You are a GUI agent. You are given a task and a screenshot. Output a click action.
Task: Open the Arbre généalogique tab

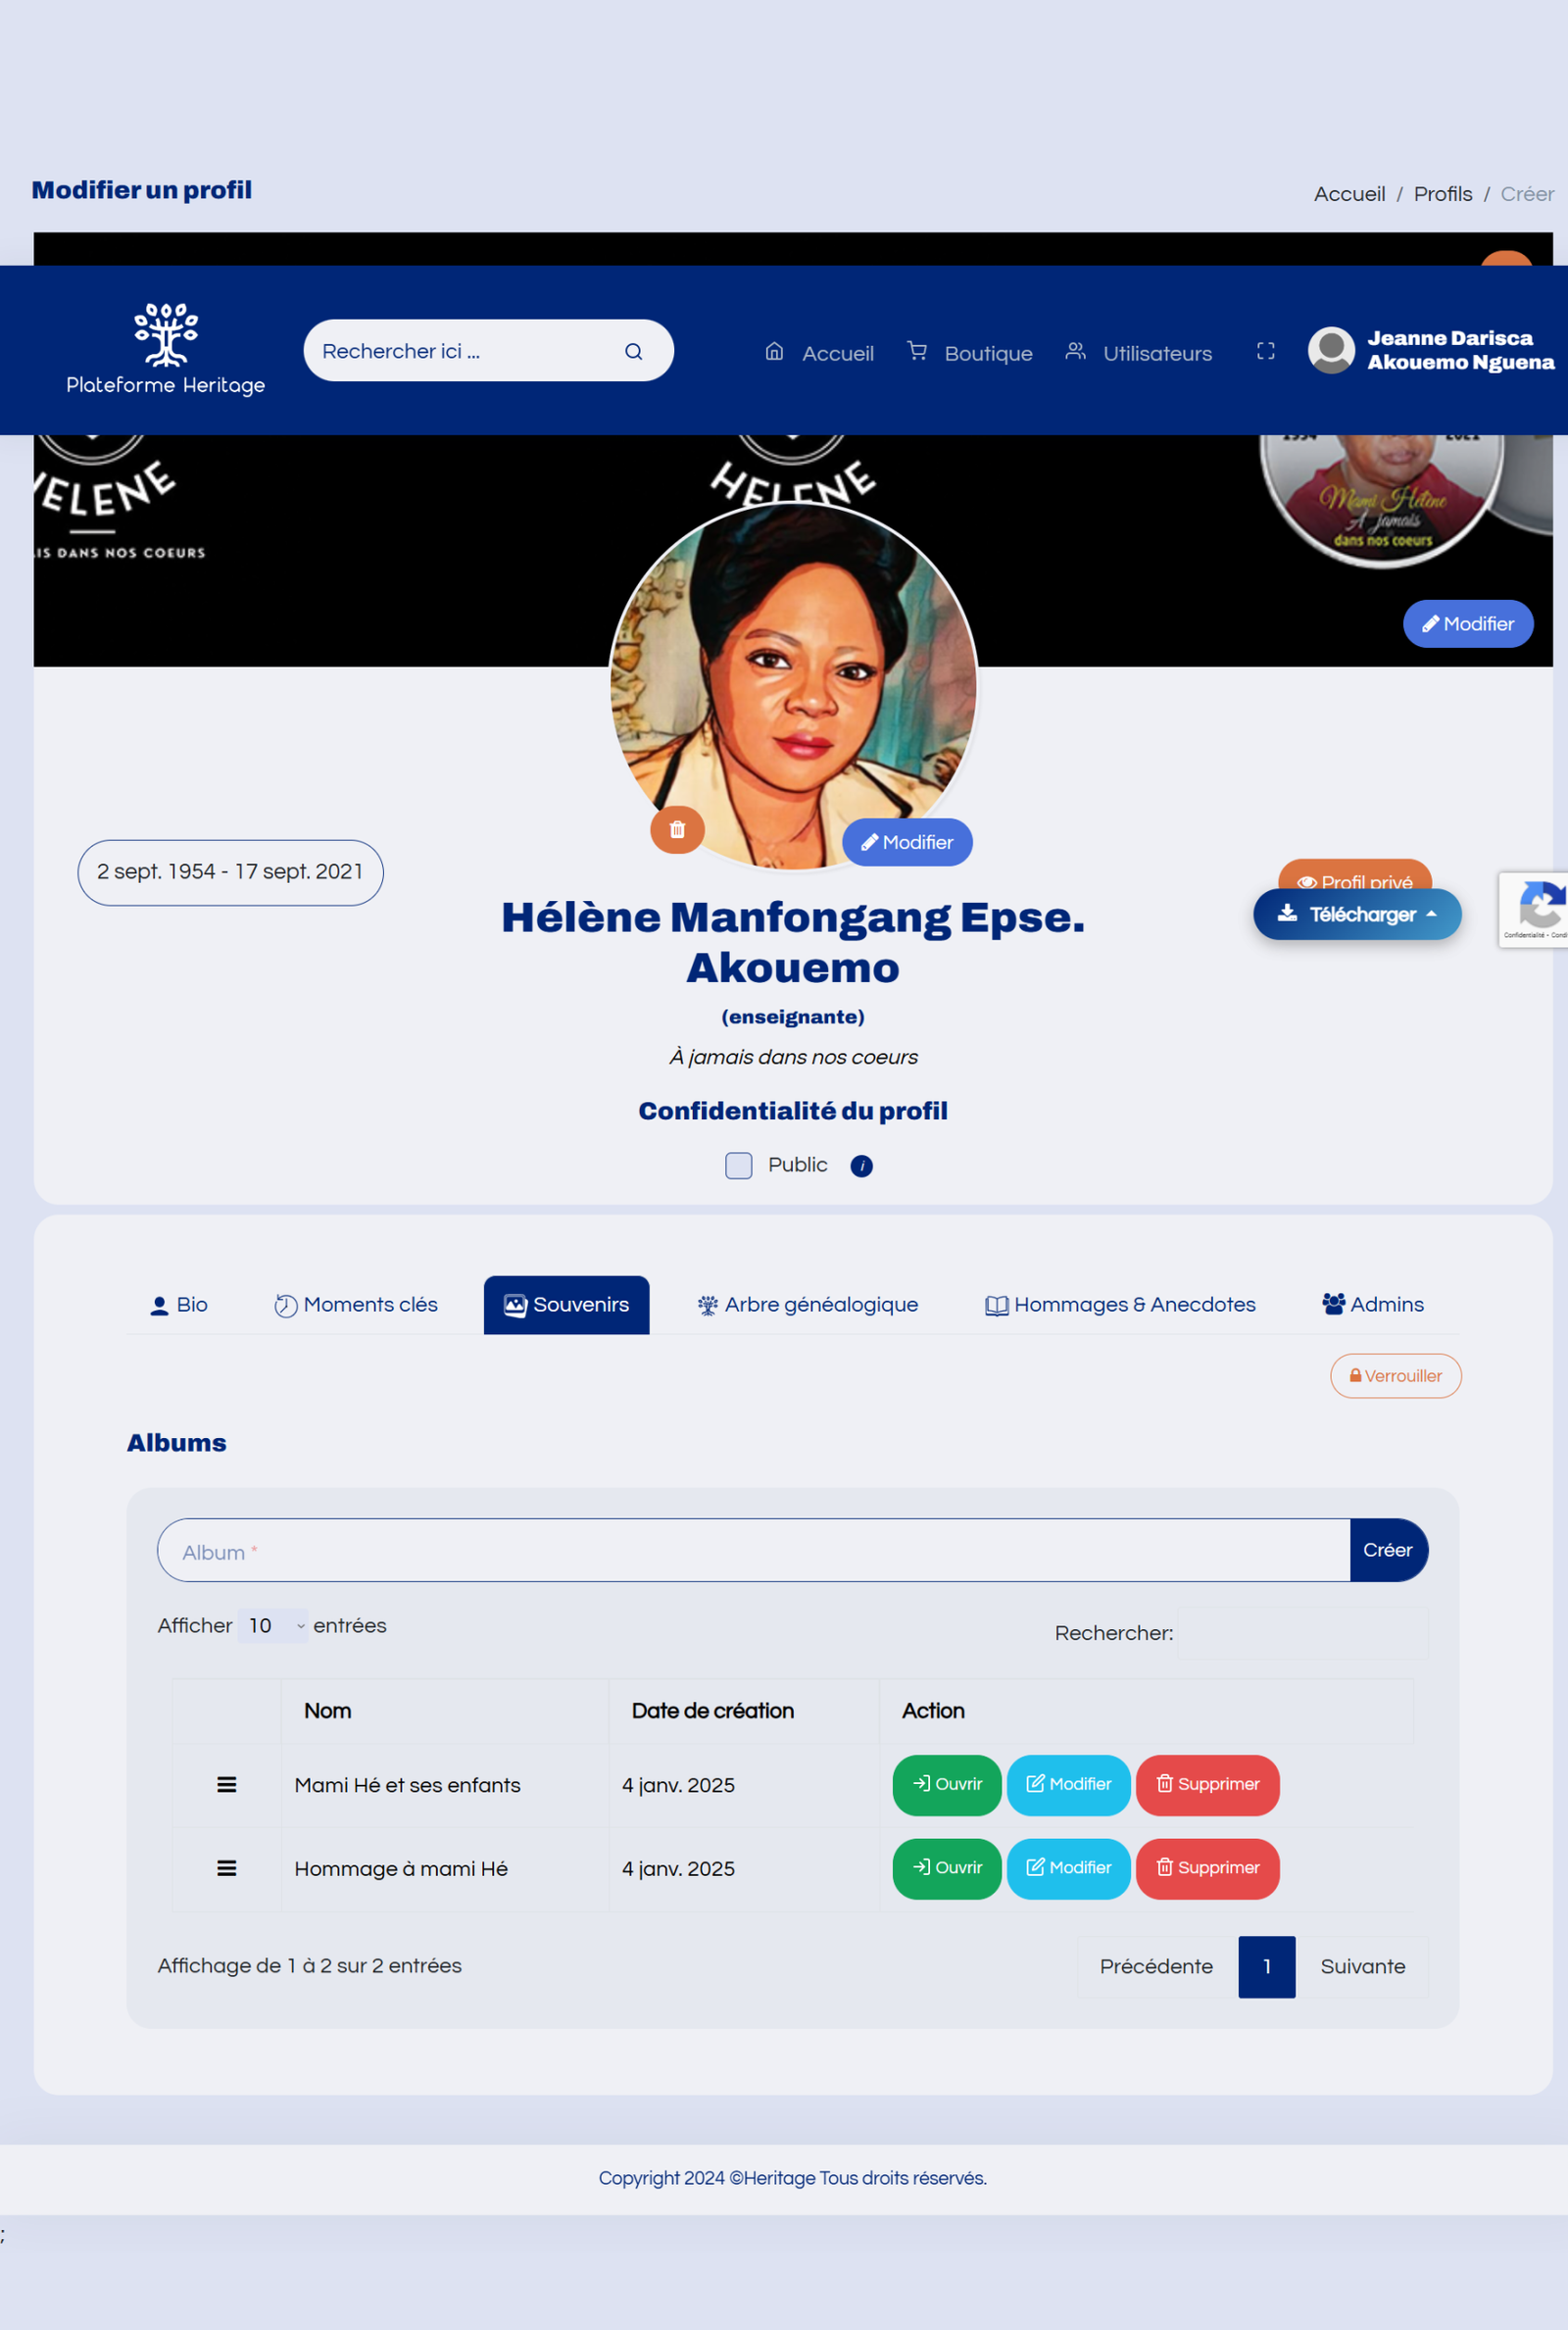click(807, 1304)
